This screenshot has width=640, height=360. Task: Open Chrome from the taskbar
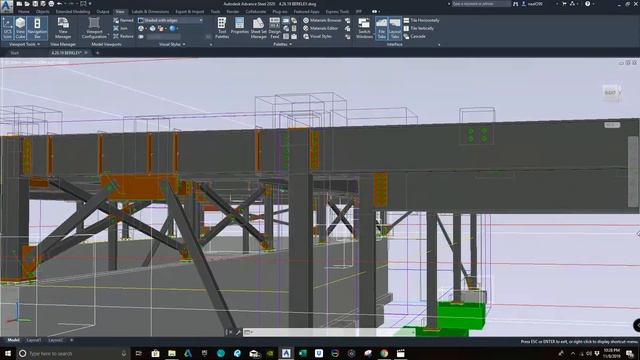pyautogui.click(x=384, y=353)
